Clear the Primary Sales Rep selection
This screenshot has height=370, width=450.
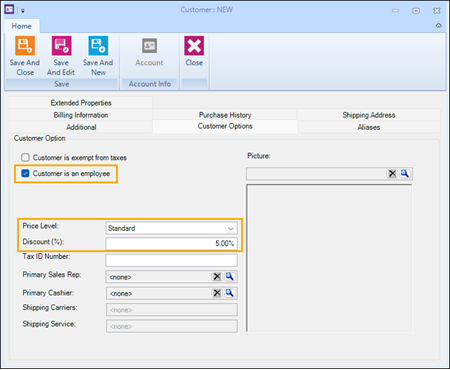pos(217,276)
